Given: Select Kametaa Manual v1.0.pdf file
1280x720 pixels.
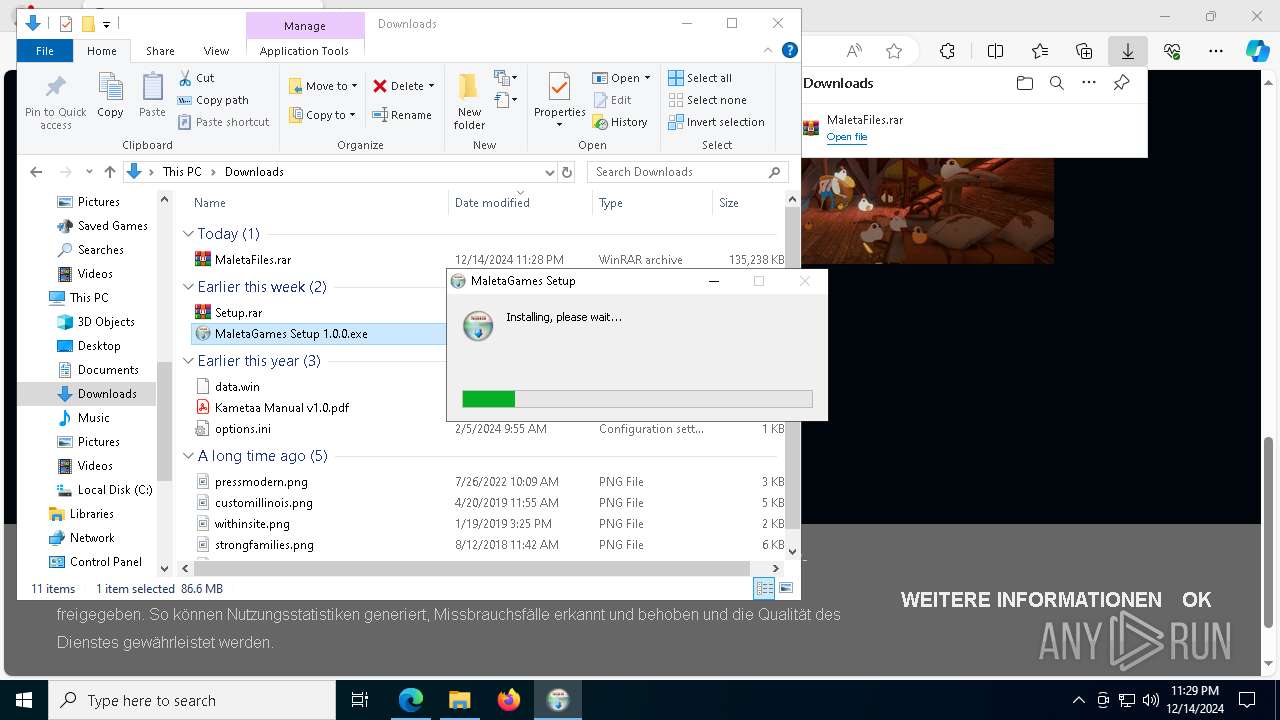Looking at the screenshot, I should coord(282,407).
